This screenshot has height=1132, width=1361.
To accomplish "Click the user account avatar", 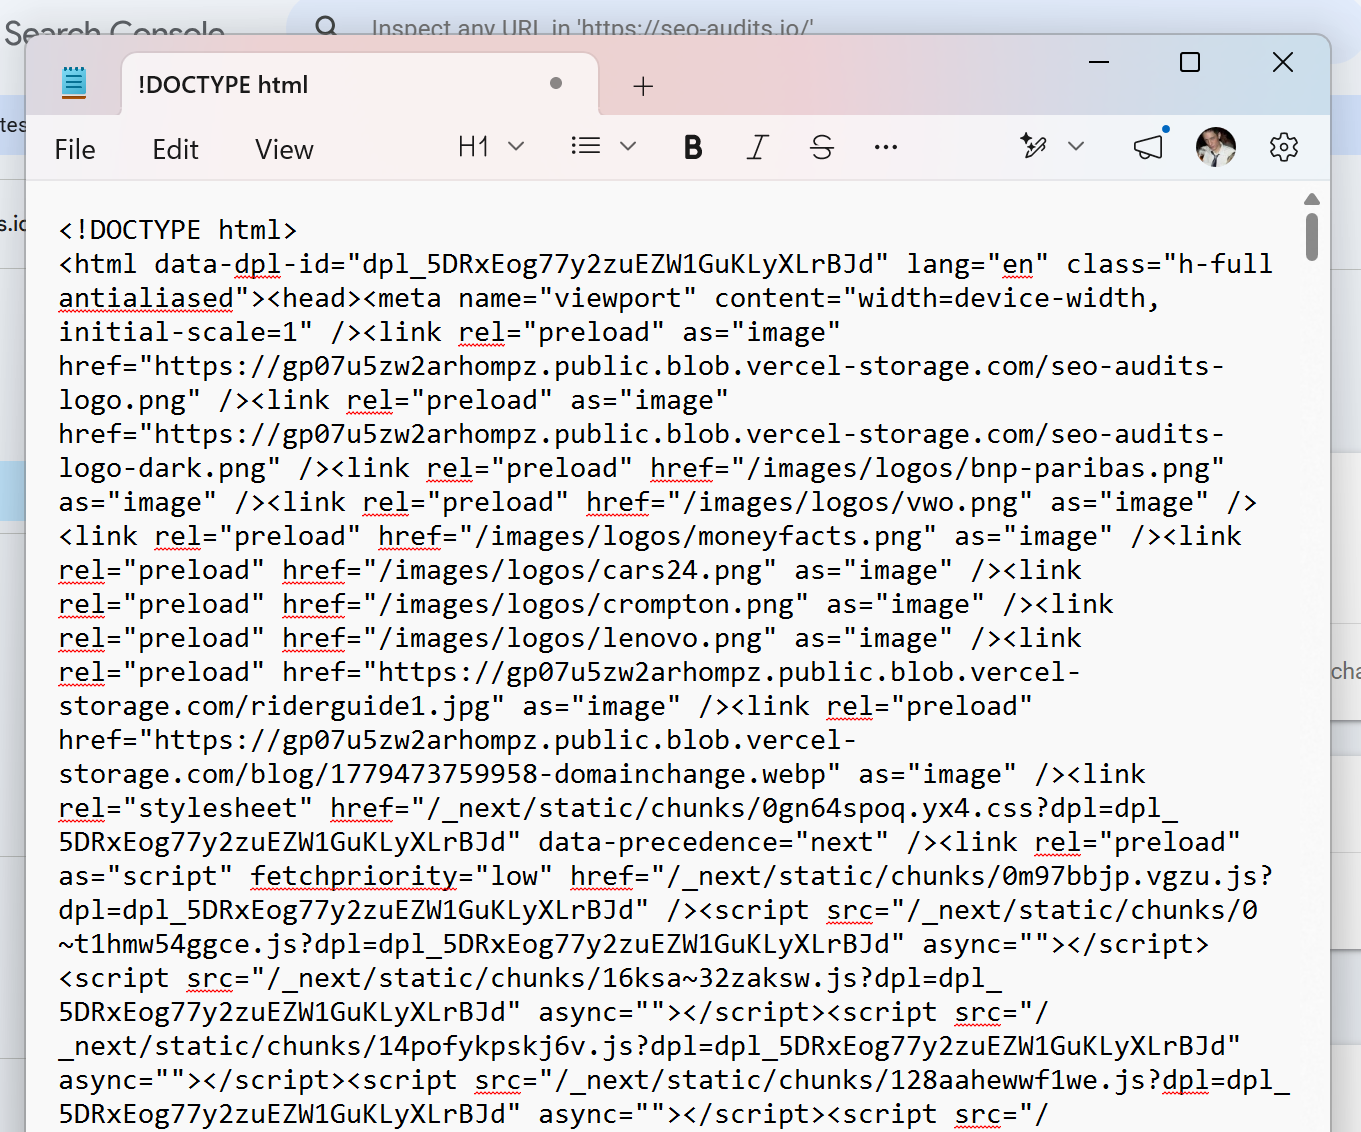I will point(1216,147).
